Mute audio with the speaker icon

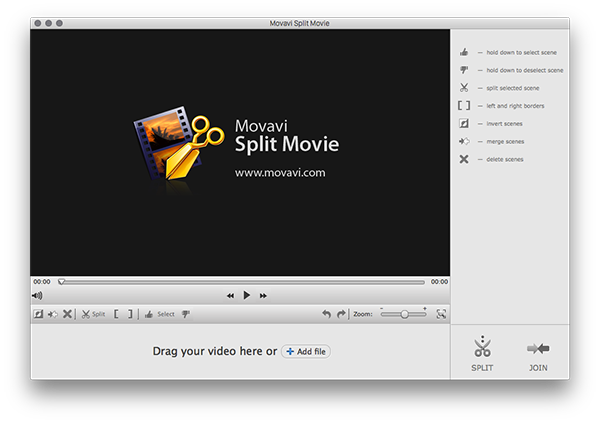click(x=38, y=296)
